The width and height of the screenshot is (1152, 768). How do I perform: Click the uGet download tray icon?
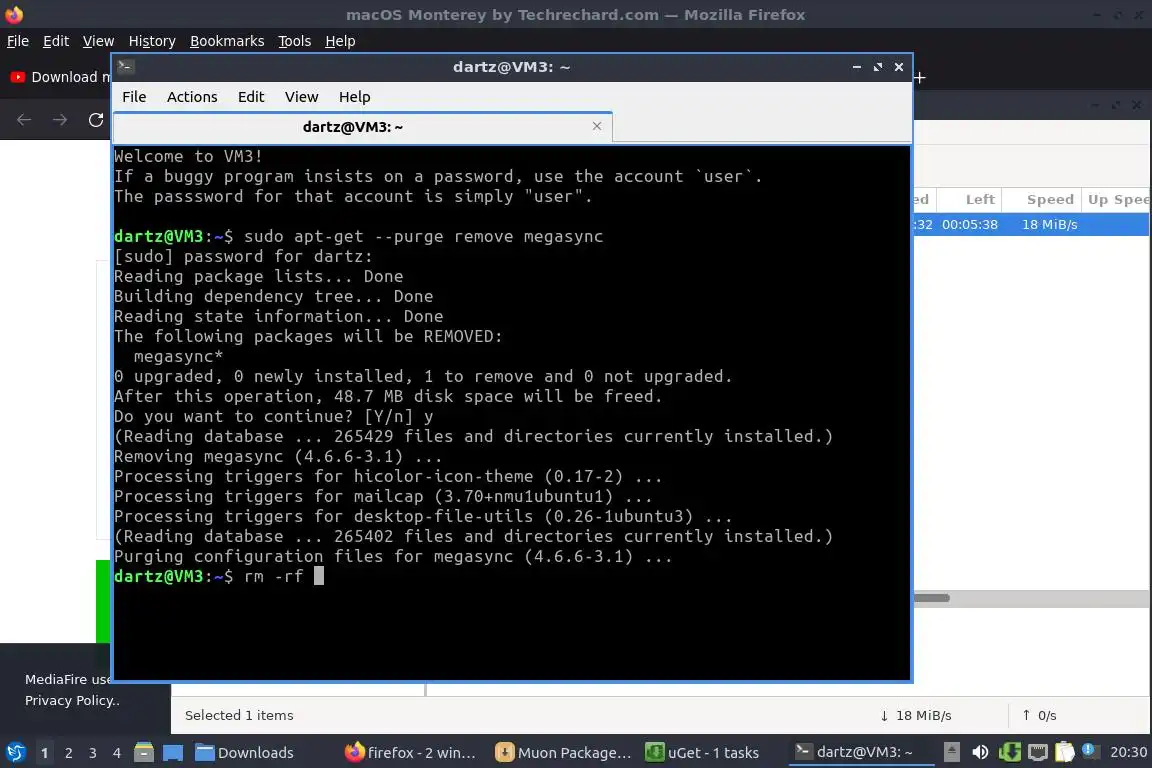1009,752
